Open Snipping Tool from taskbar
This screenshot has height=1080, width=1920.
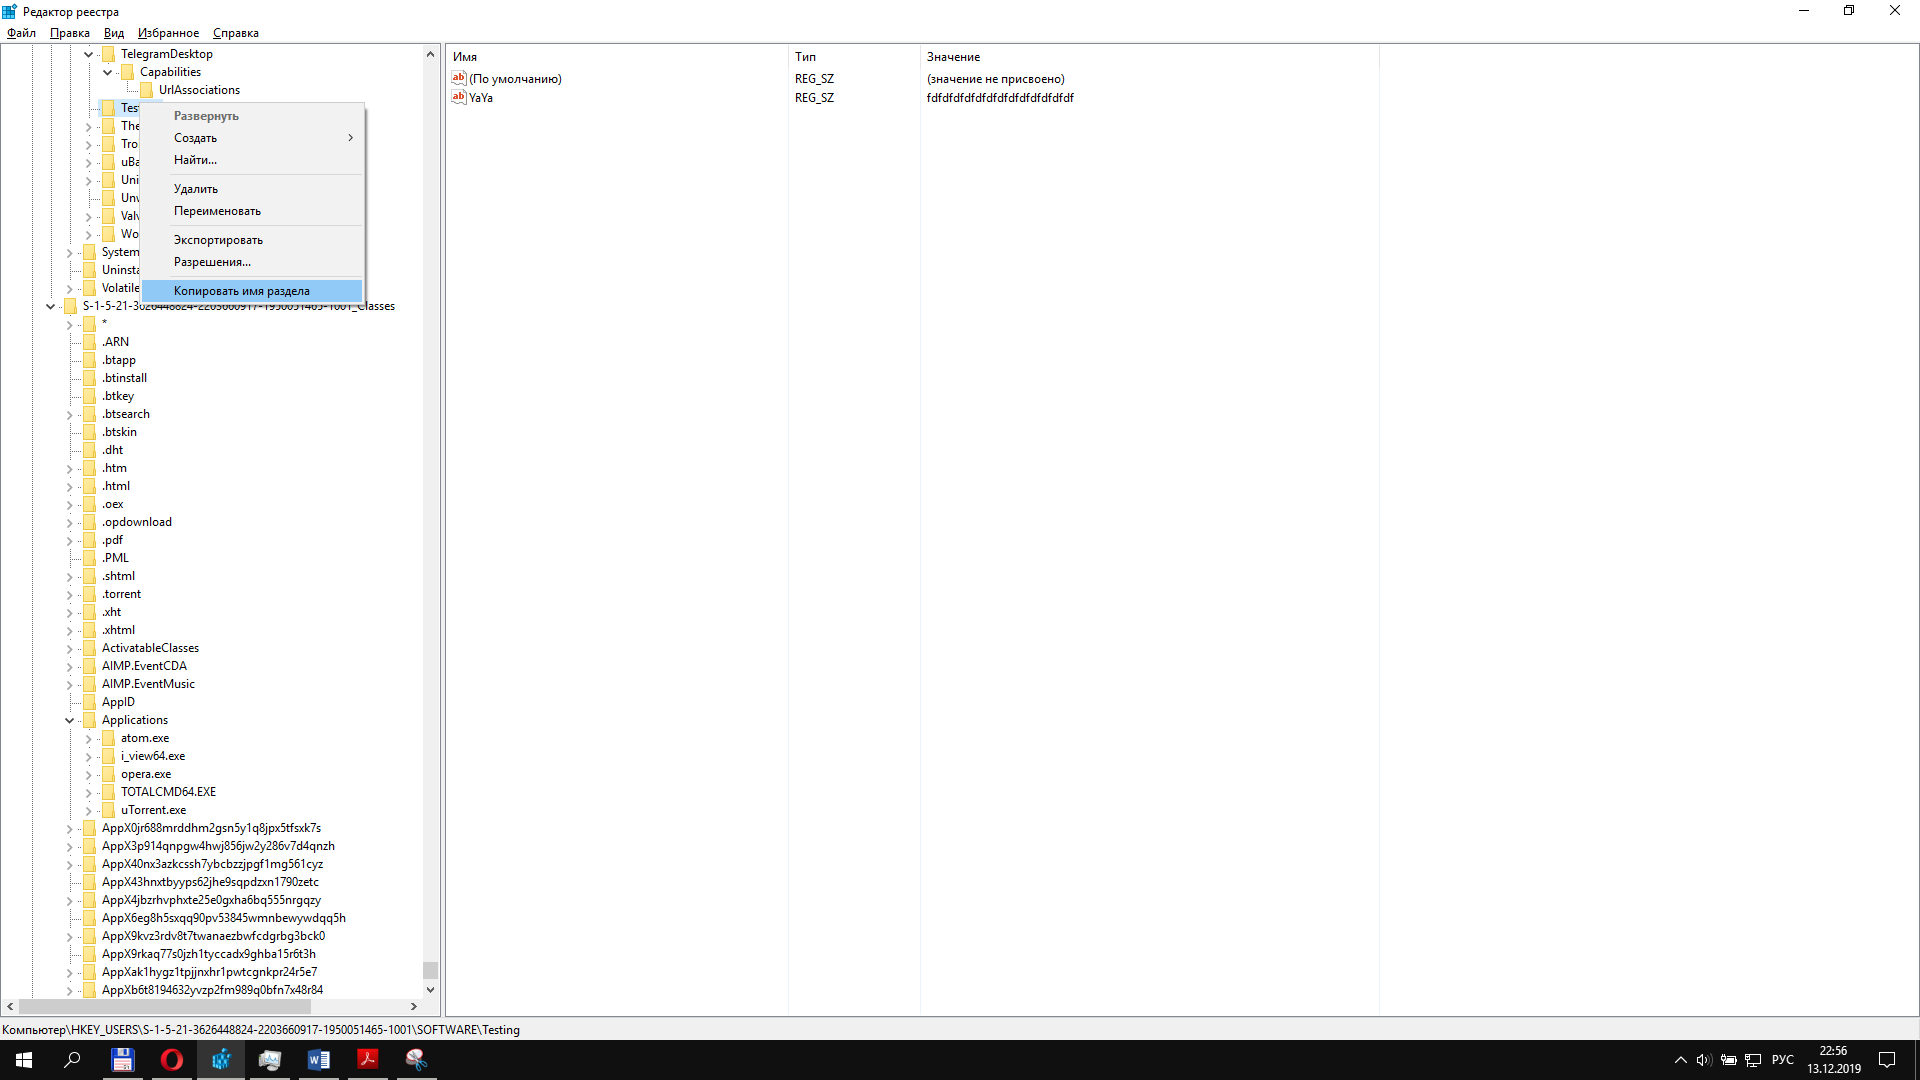(x=416, y=1060)
